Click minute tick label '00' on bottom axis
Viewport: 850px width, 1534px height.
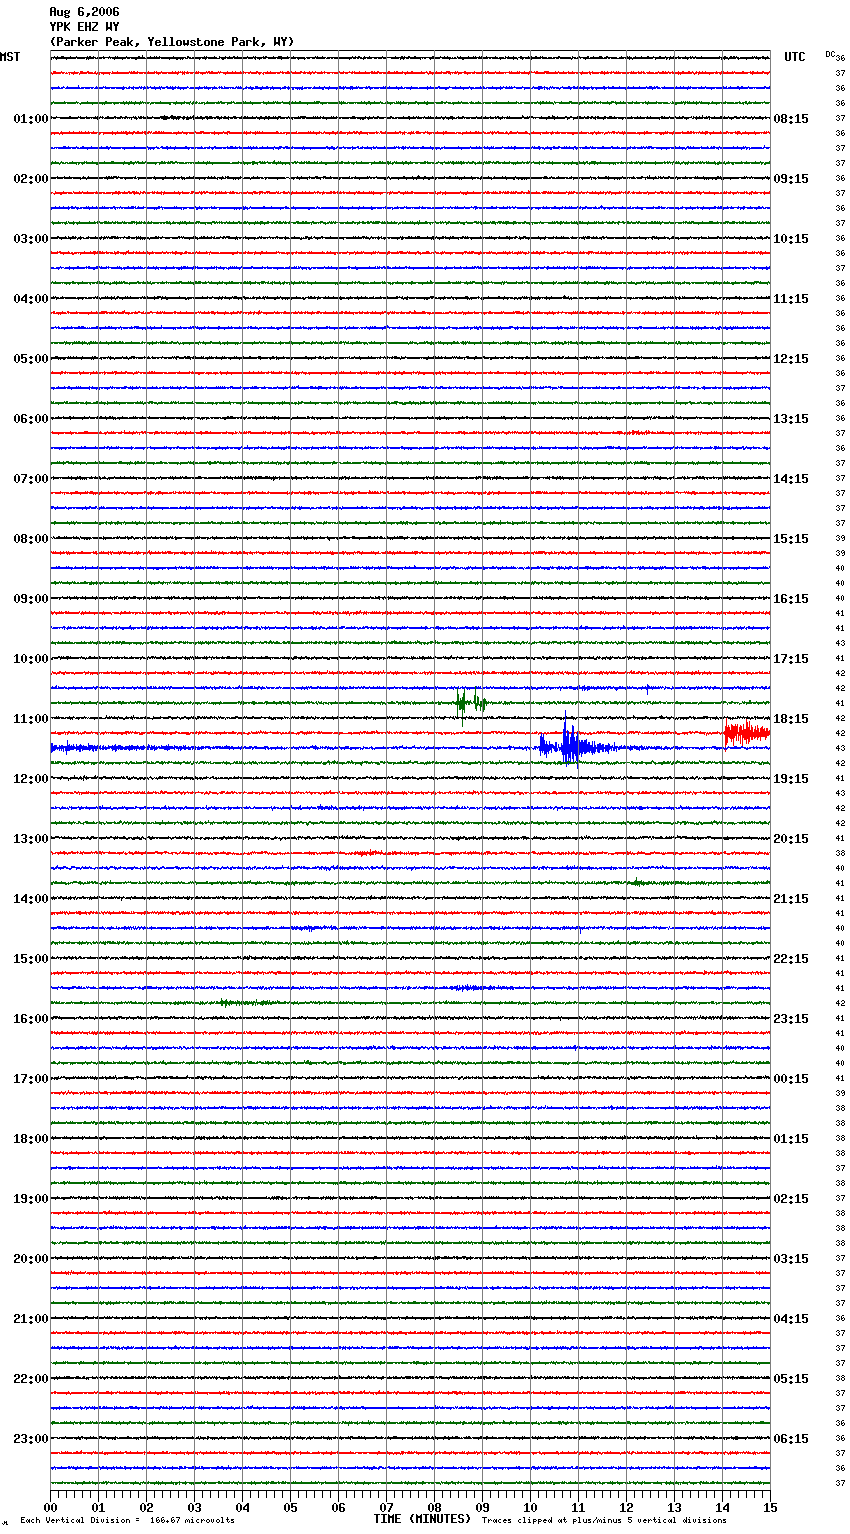pyautogui.click(x=50, y=1507)
